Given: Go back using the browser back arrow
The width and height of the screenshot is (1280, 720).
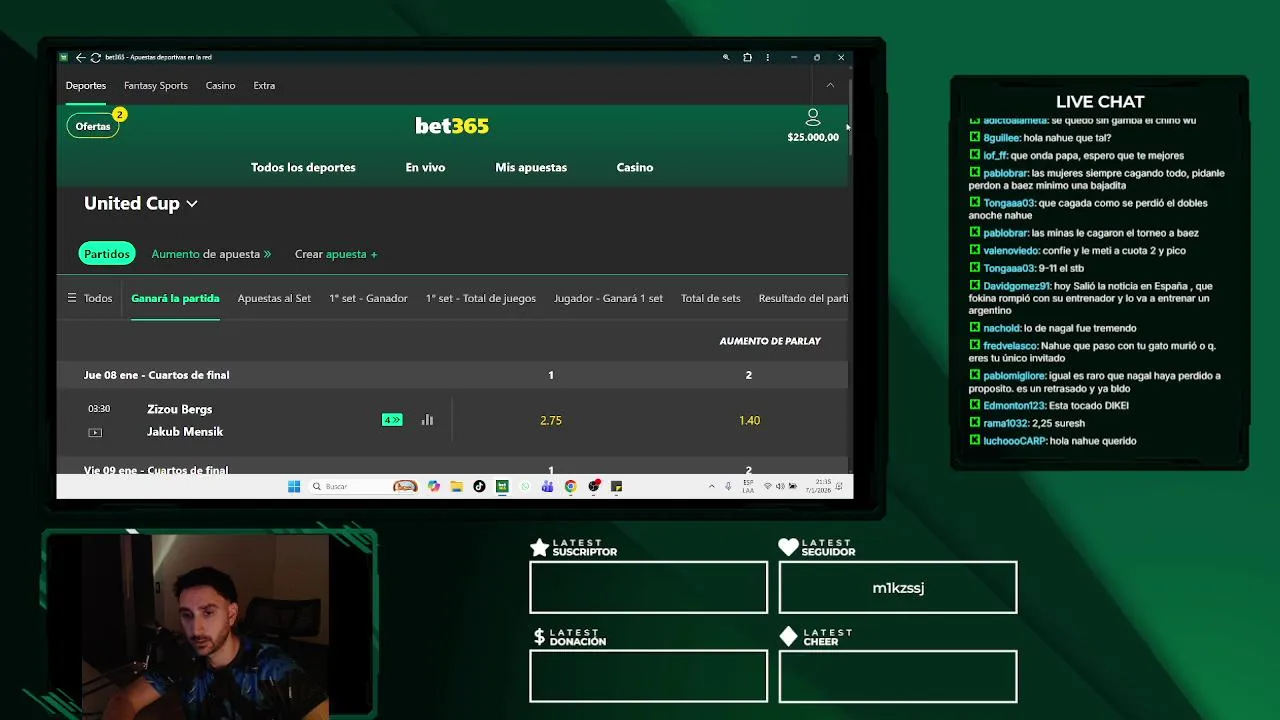Looking at the screenshot, I should [x=80, y=57].
